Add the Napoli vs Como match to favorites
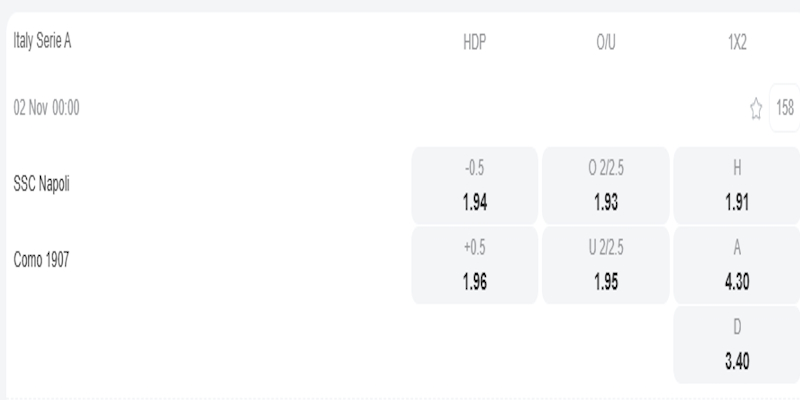 point(756,108)
